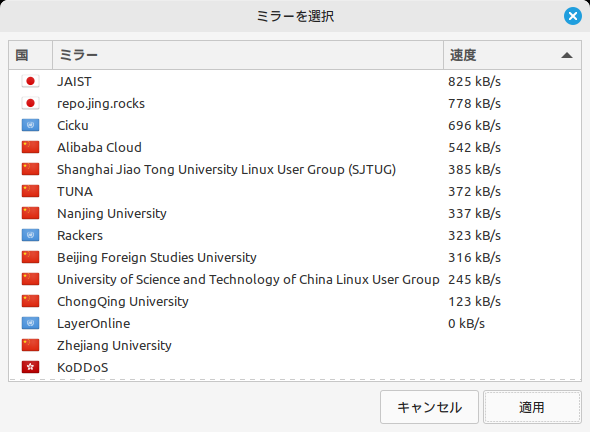Pick the Zhejiang University mirror entry
This screenshot has width=590, height=432.
pyautogui.click(x=295, y=345)
